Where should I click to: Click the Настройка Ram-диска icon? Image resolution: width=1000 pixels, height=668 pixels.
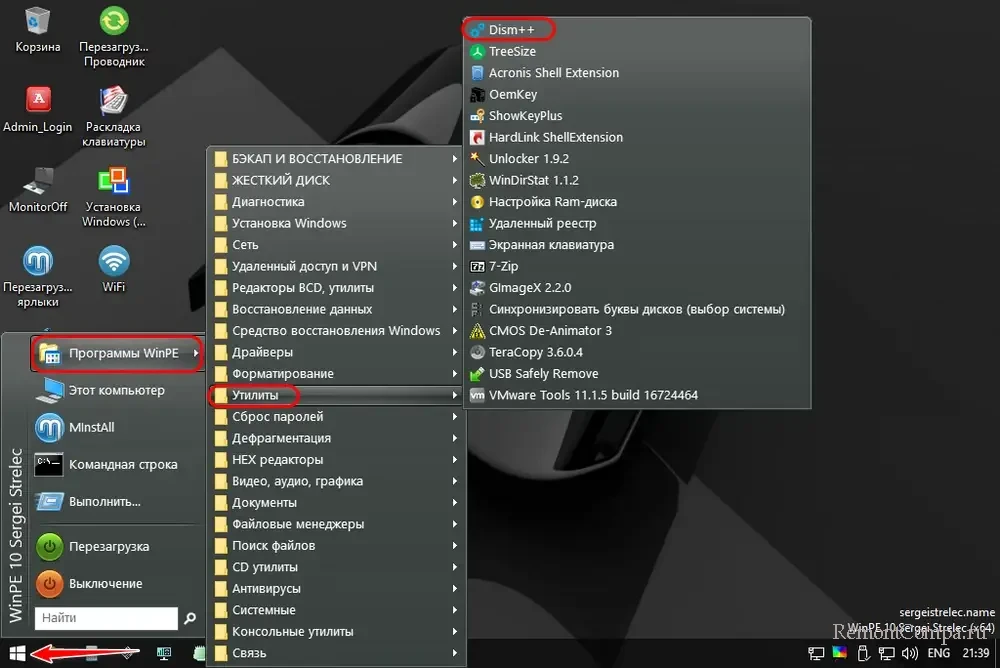pyautogui.click(x=477, y=202)
